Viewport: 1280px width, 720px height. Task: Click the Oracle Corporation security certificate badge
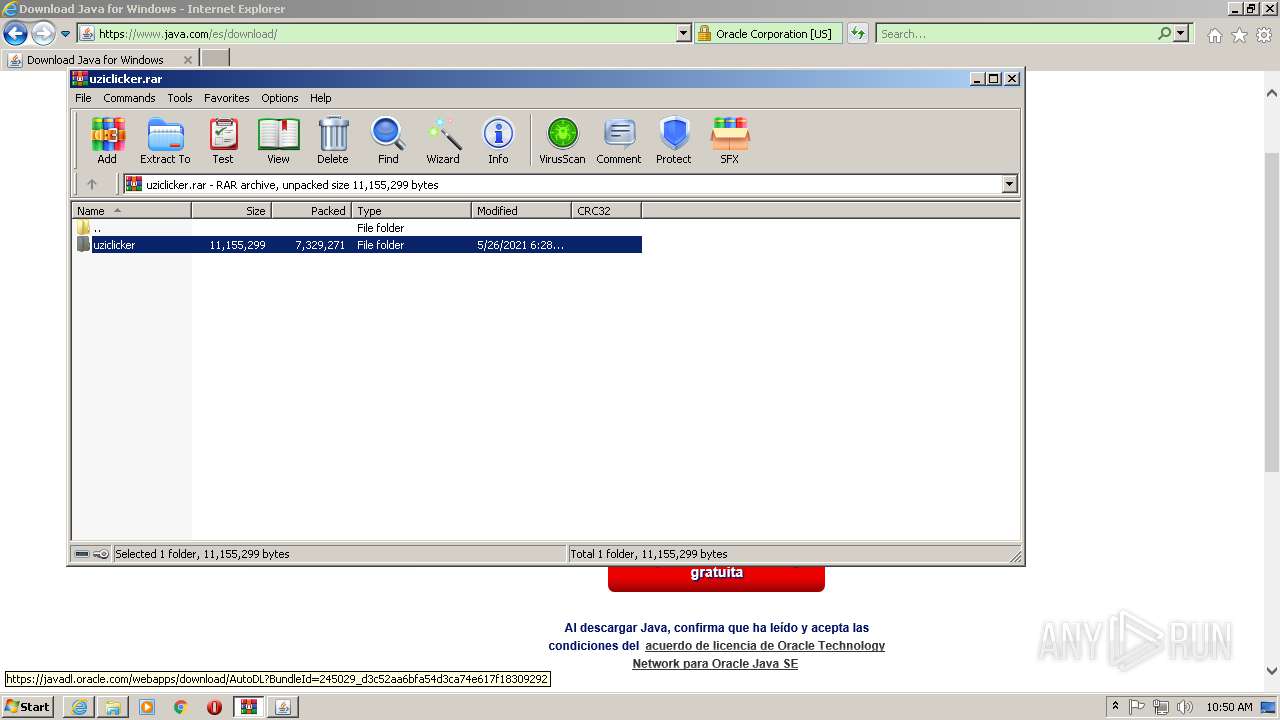pyautogui.click(x=768, y=34)
